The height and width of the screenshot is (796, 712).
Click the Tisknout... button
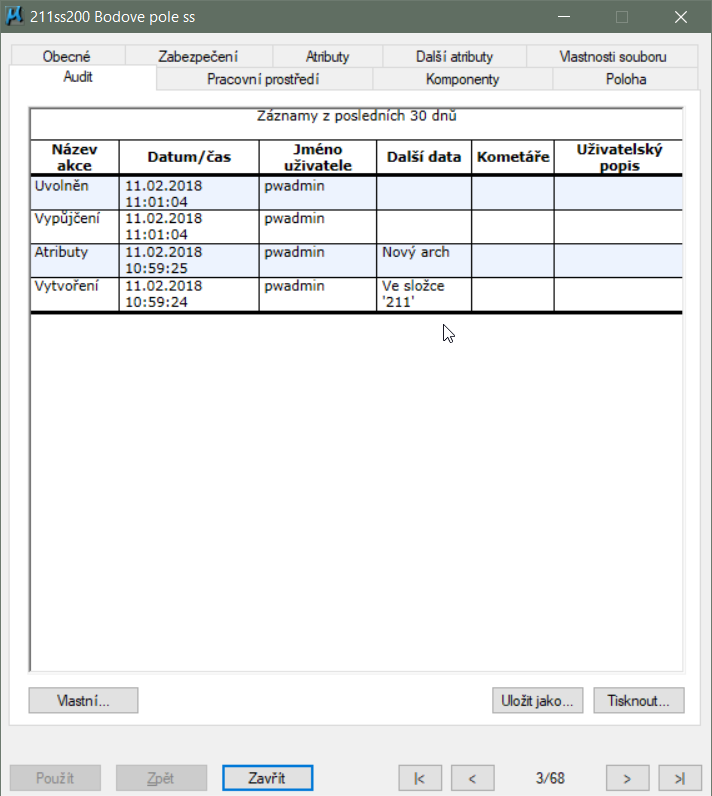[x=638, y=700]
